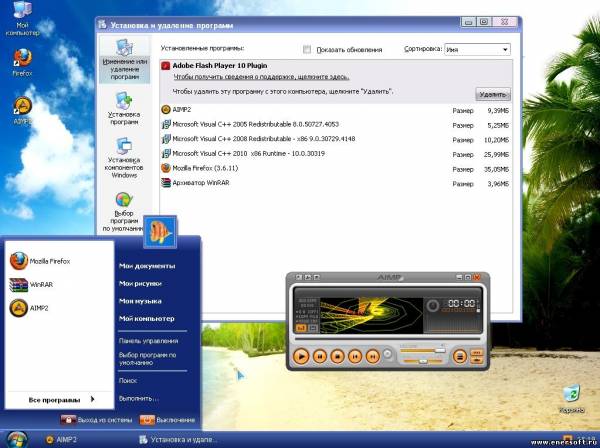Image resolution: width=600 pixels, height=448 pixels.
Task: Click the Adobe Flash Player 10 Plugin icon
Action: pyautogui.click(x=165, y=66)
